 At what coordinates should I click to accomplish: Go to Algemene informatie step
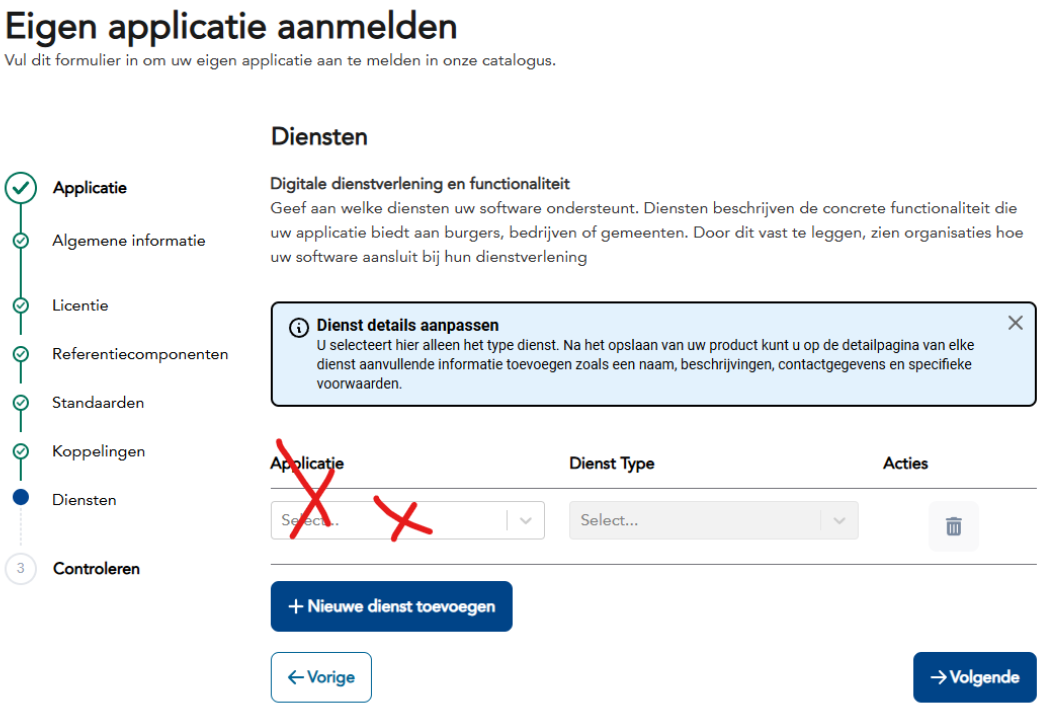click(x=129, y=241)
